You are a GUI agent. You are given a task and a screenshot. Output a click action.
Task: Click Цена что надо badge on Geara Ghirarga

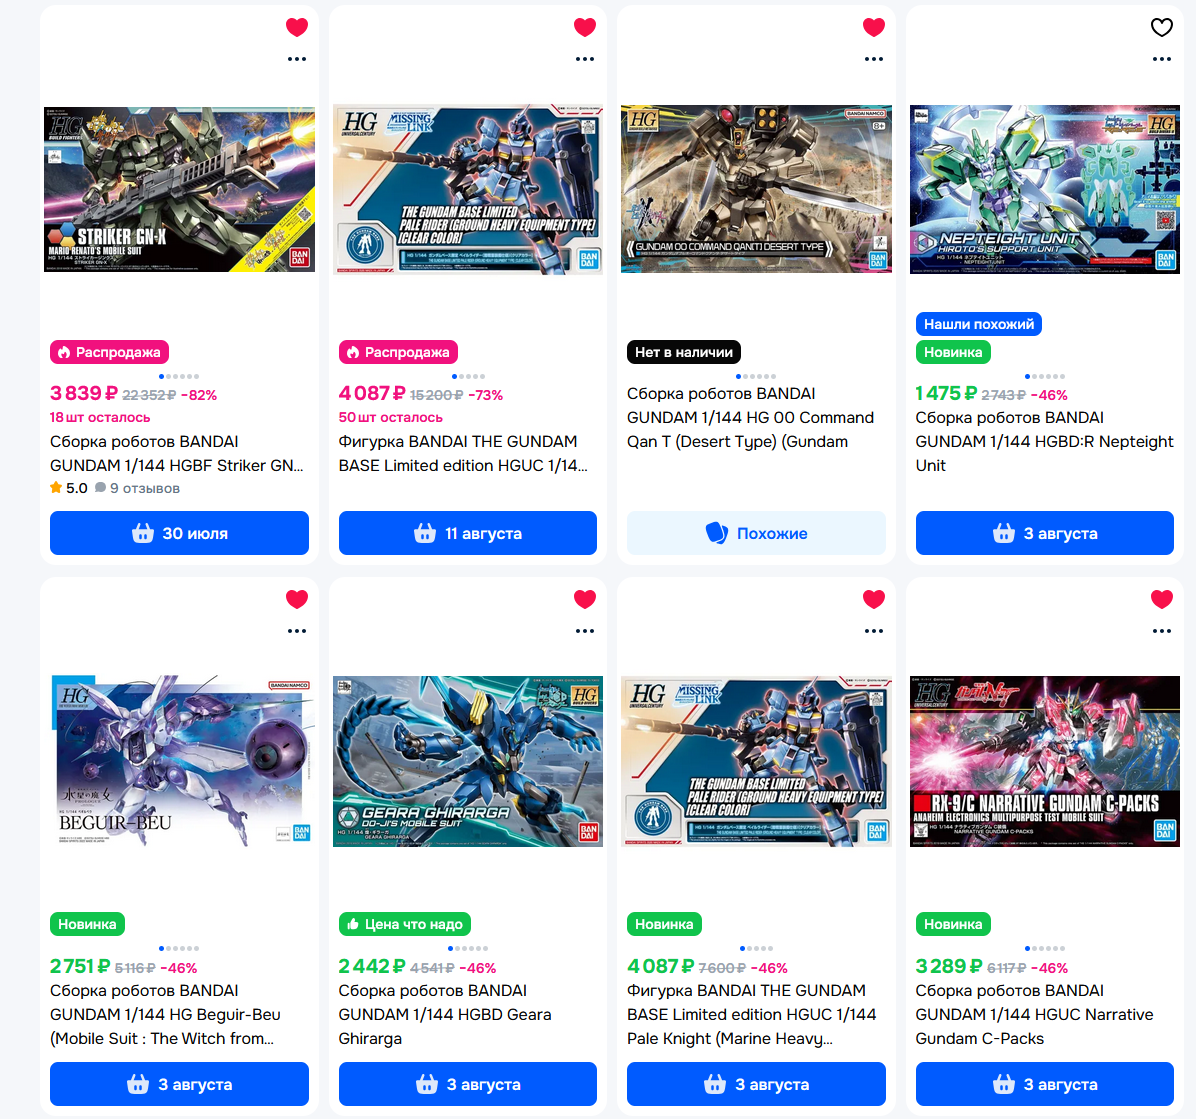click(x=405, y=924)
